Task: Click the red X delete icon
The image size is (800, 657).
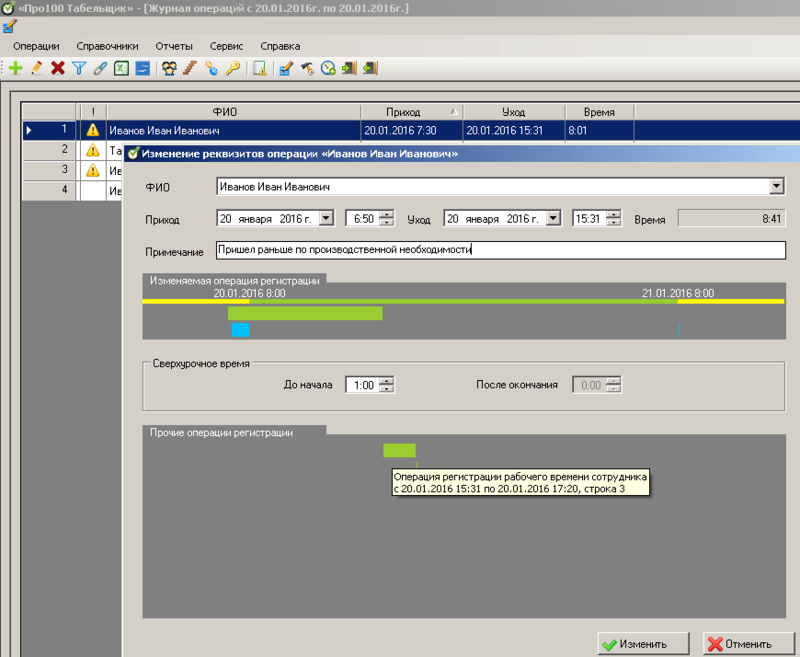Action: click(x=58, y=68)
